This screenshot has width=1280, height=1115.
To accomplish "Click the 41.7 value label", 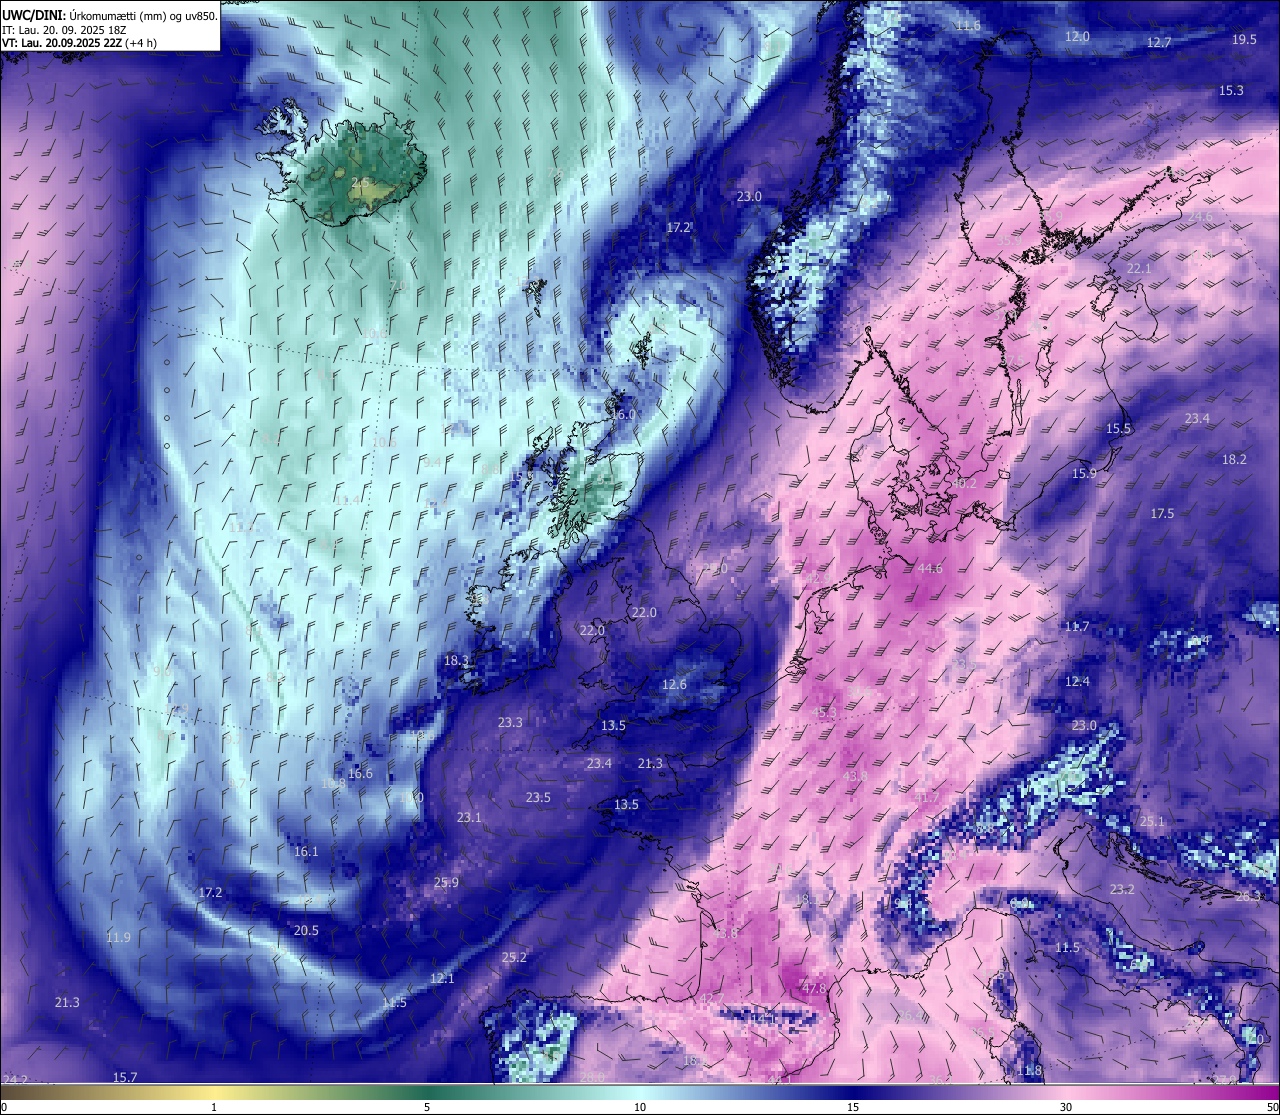I will pos(928,798).
